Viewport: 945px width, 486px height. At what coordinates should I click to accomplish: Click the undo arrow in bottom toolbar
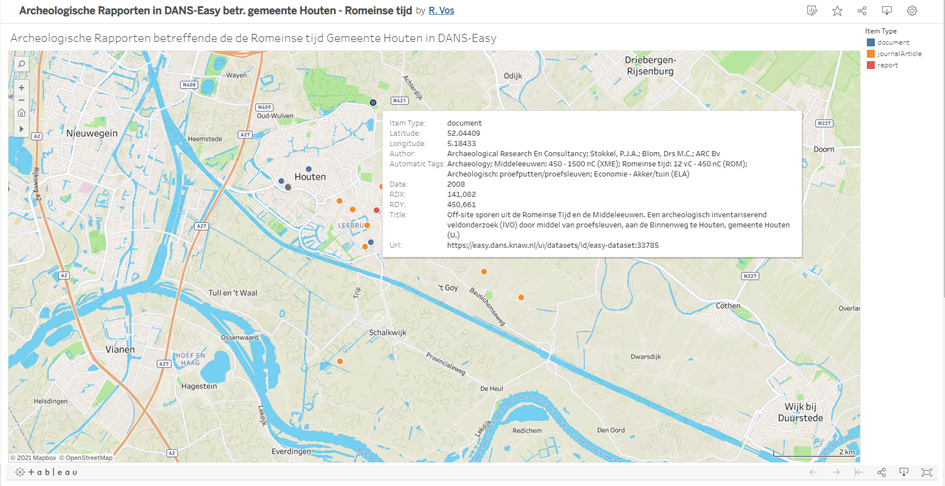point(813,472)
